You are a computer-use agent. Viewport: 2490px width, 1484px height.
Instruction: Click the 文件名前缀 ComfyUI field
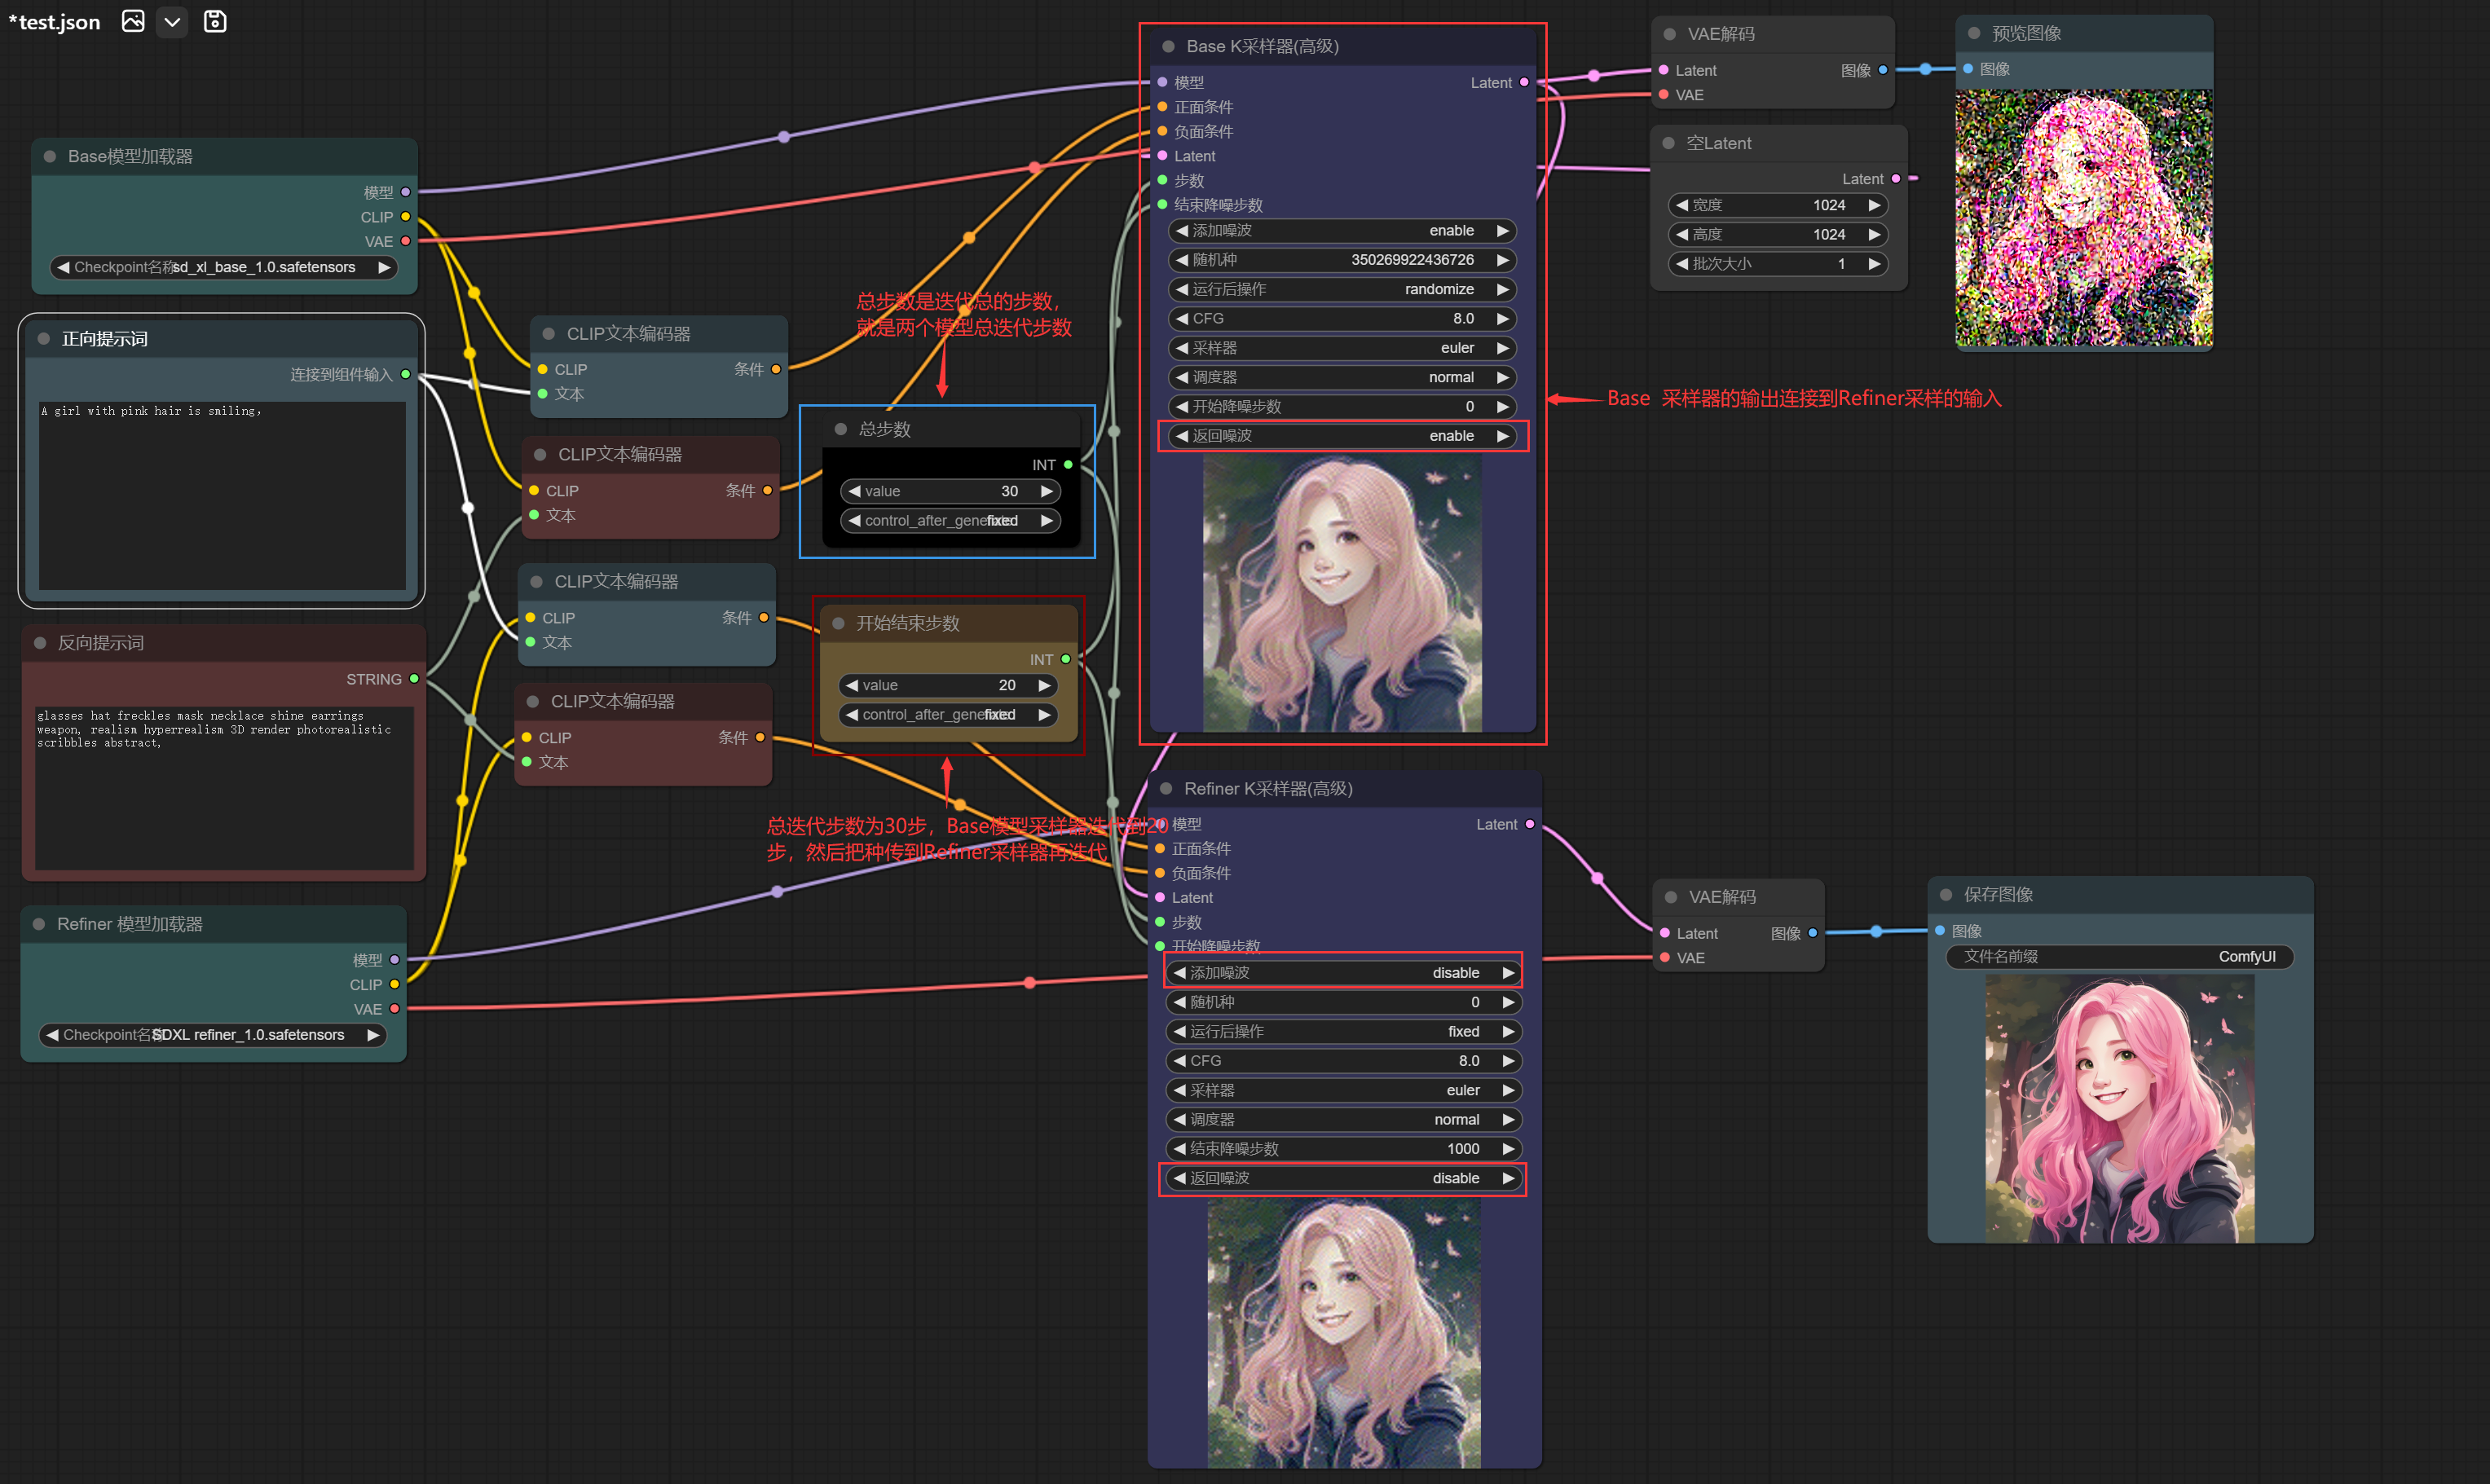2119,956
